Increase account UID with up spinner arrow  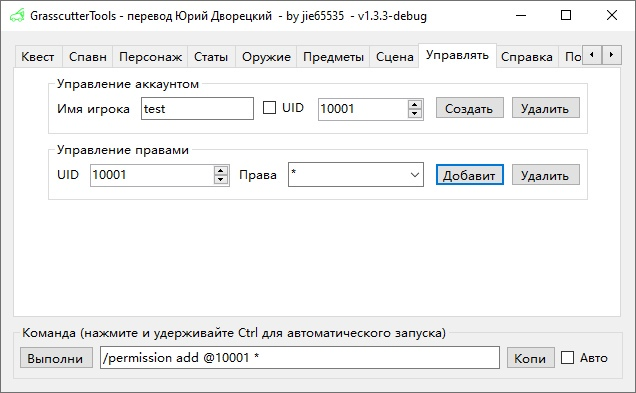point(414,105)
